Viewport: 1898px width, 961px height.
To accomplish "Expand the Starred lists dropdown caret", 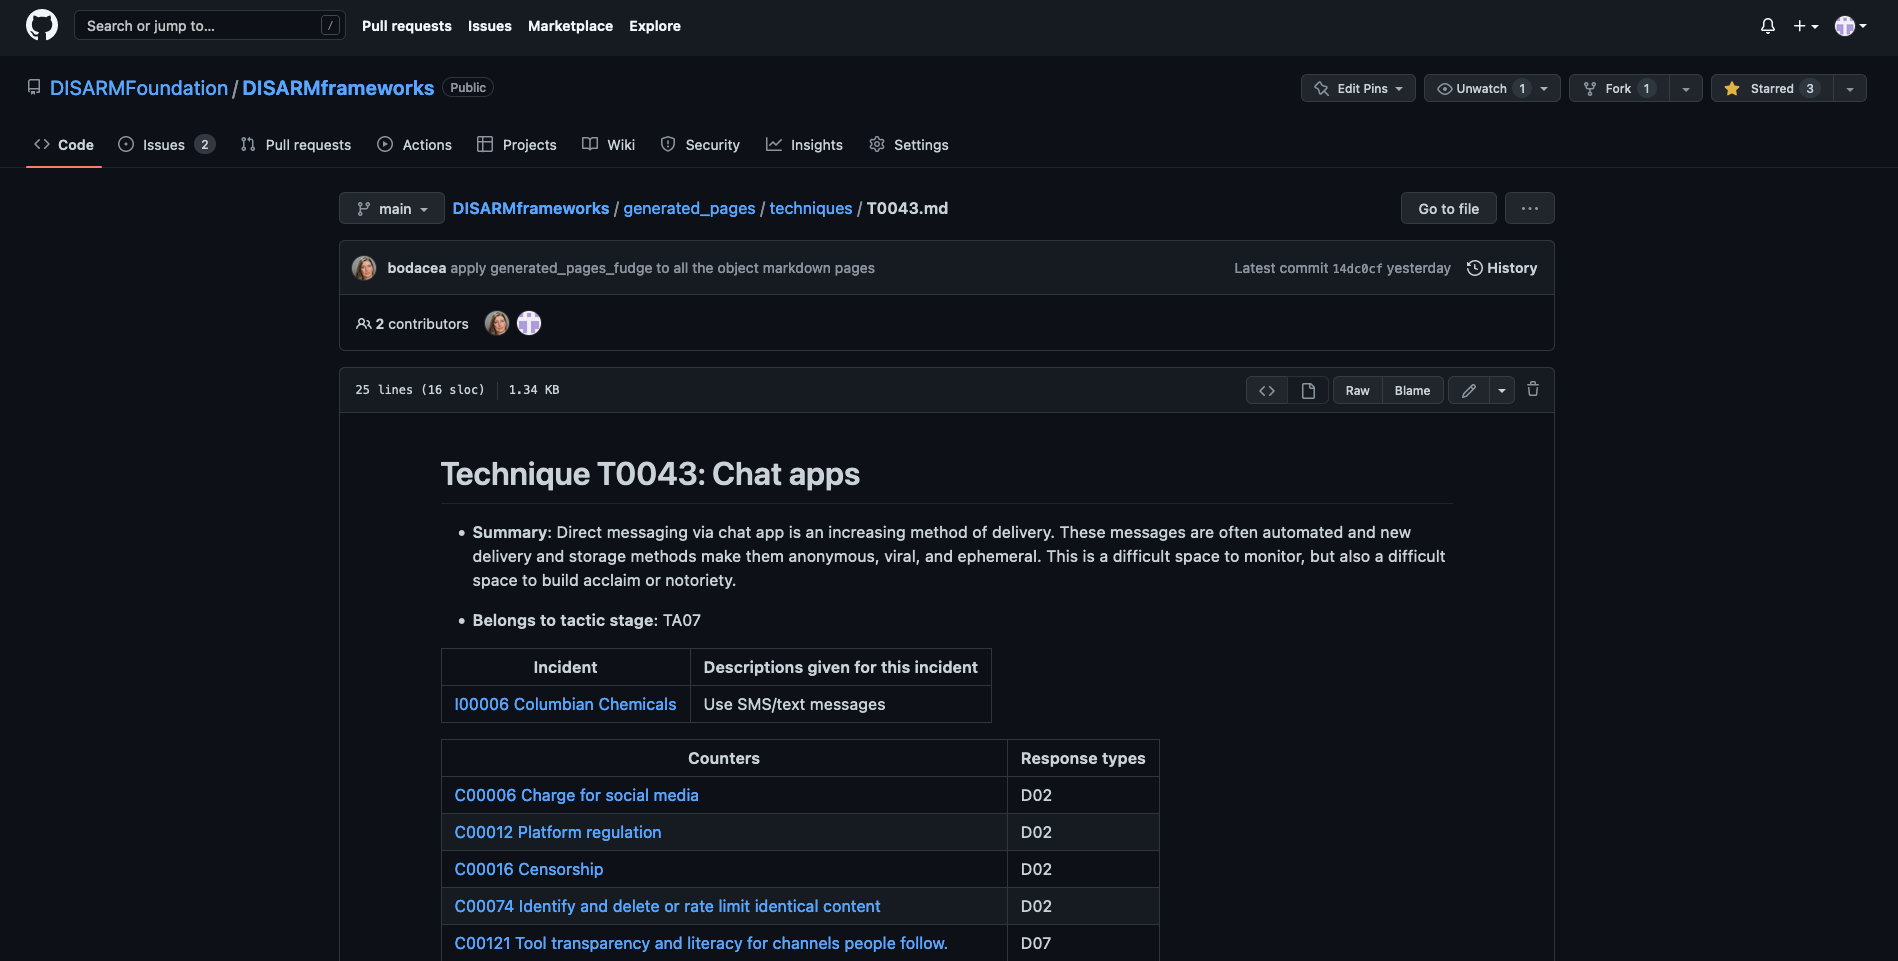I will point(1850,88).
